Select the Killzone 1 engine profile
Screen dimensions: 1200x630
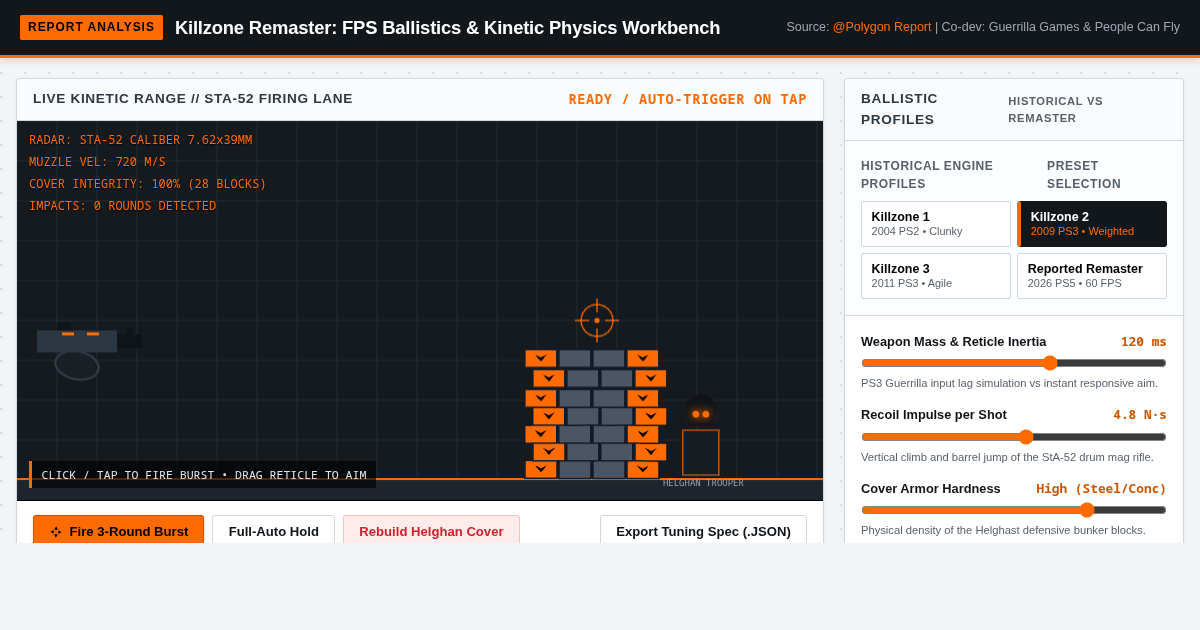[x=935, y=224]
